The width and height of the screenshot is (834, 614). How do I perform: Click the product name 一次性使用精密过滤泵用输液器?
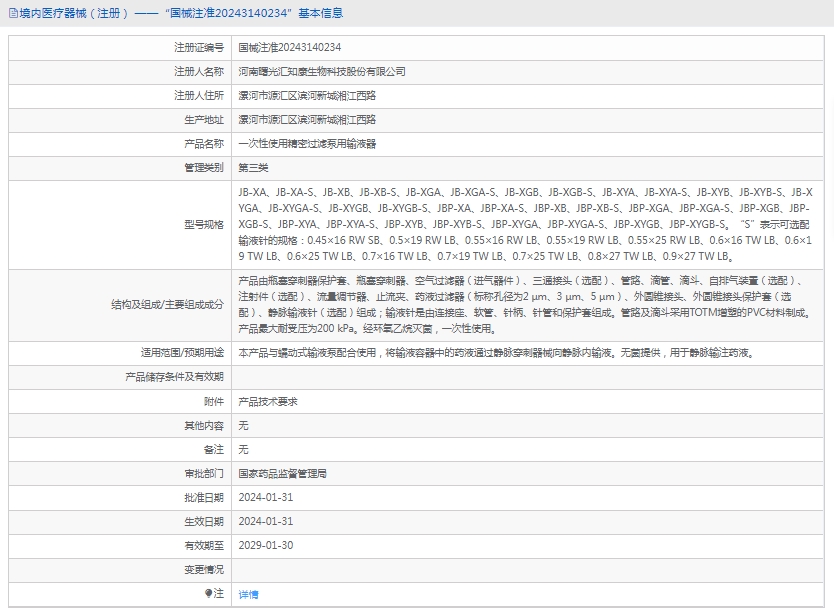click(x=307, y=144)
